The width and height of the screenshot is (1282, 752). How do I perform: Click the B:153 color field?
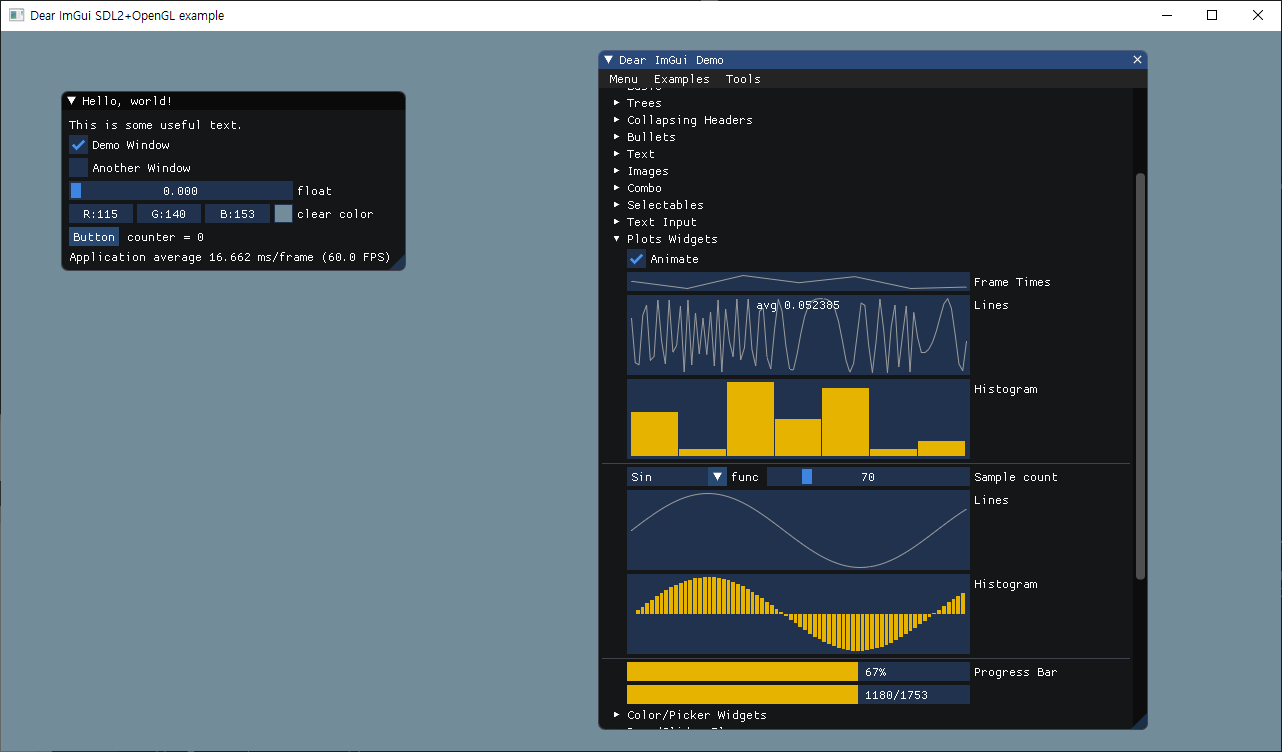point(237,214)
